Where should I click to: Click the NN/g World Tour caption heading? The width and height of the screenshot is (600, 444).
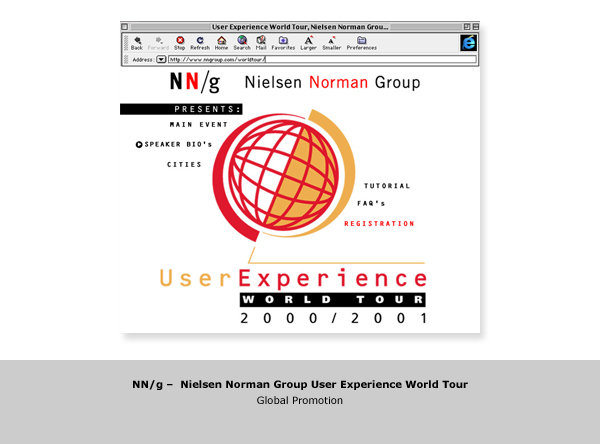[300, 384]
